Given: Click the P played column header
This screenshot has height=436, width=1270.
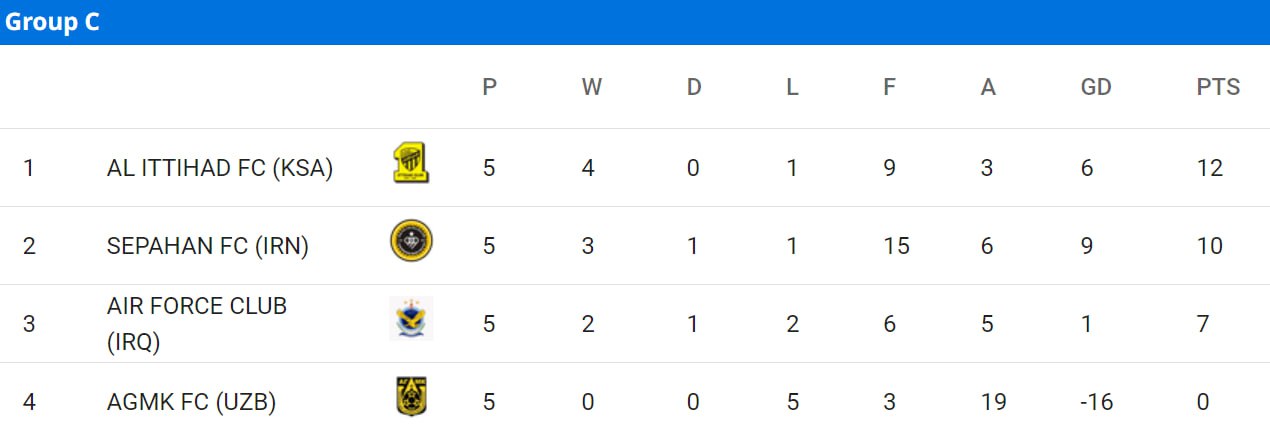Looking at the screenshot, I should coord(489,87).
